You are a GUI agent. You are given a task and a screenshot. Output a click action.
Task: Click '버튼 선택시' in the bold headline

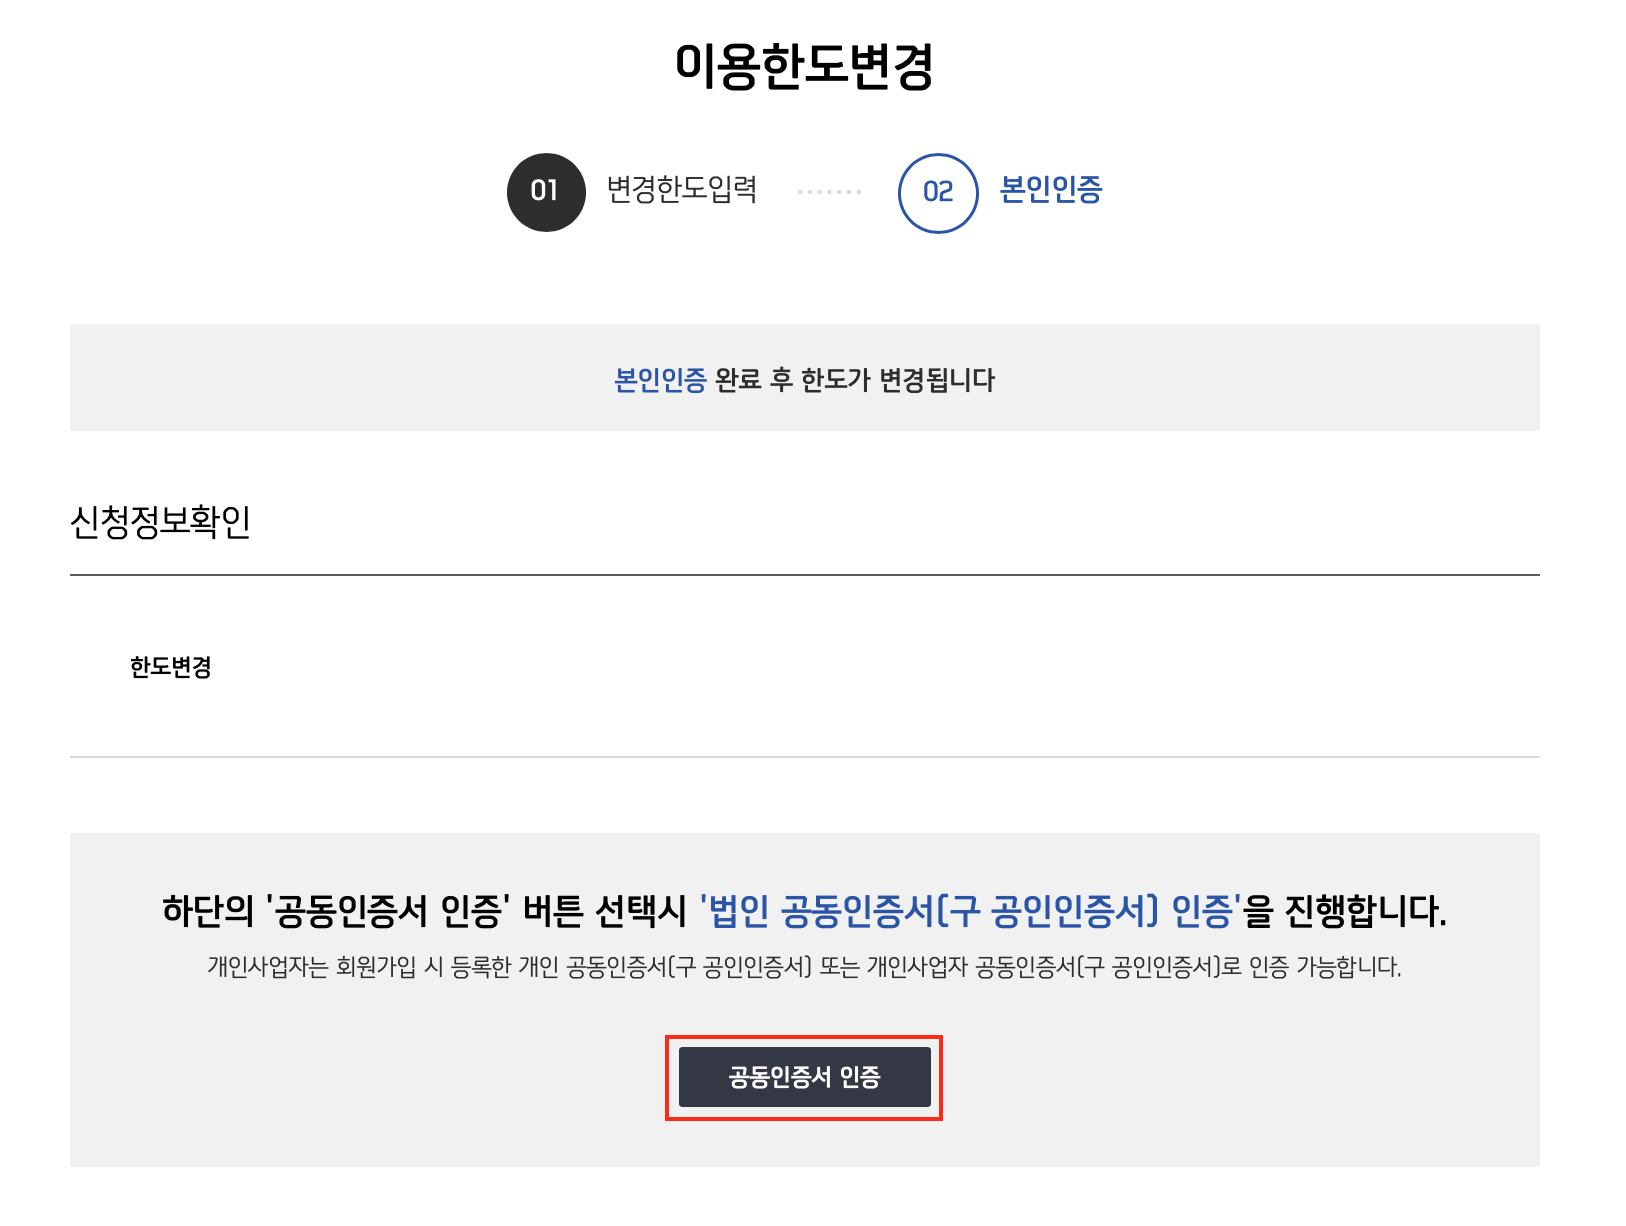click(605, 911)
